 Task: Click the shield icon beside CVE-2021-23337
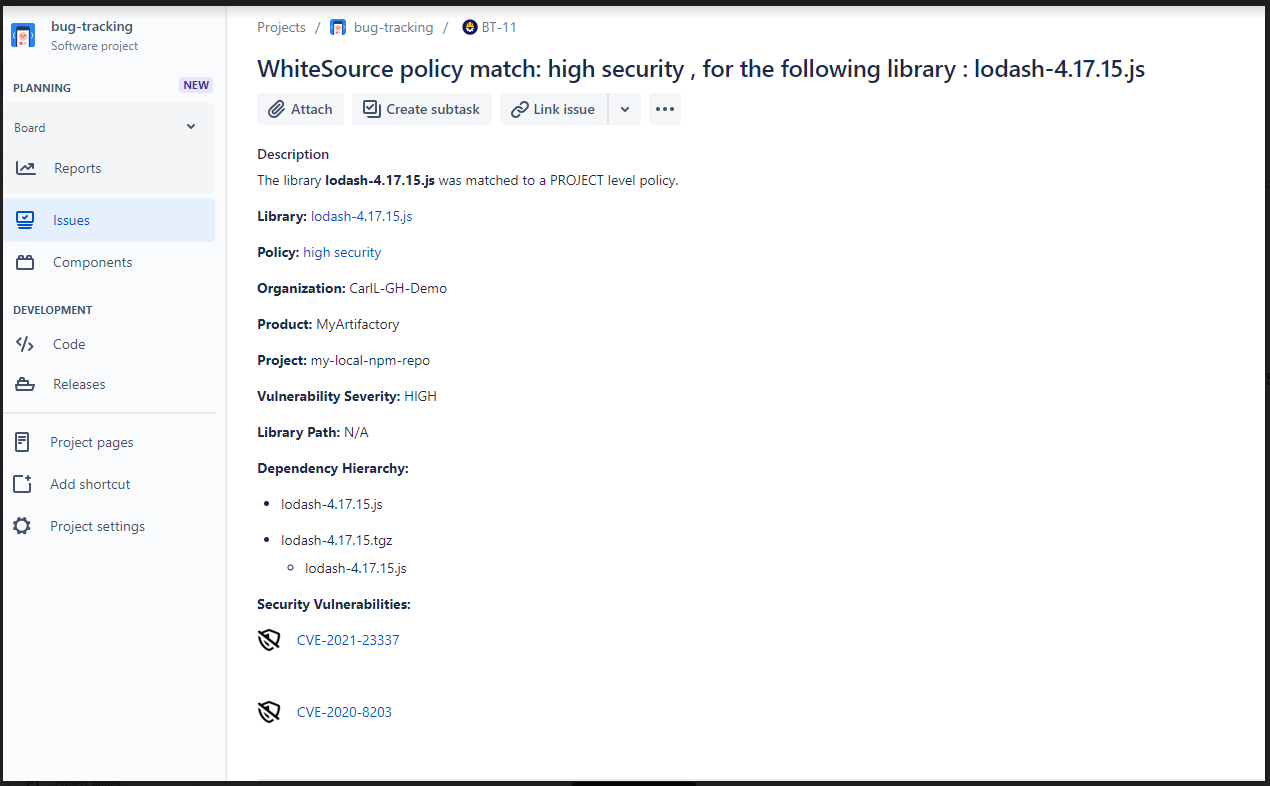pyautogui.click(x=269, y=640)
